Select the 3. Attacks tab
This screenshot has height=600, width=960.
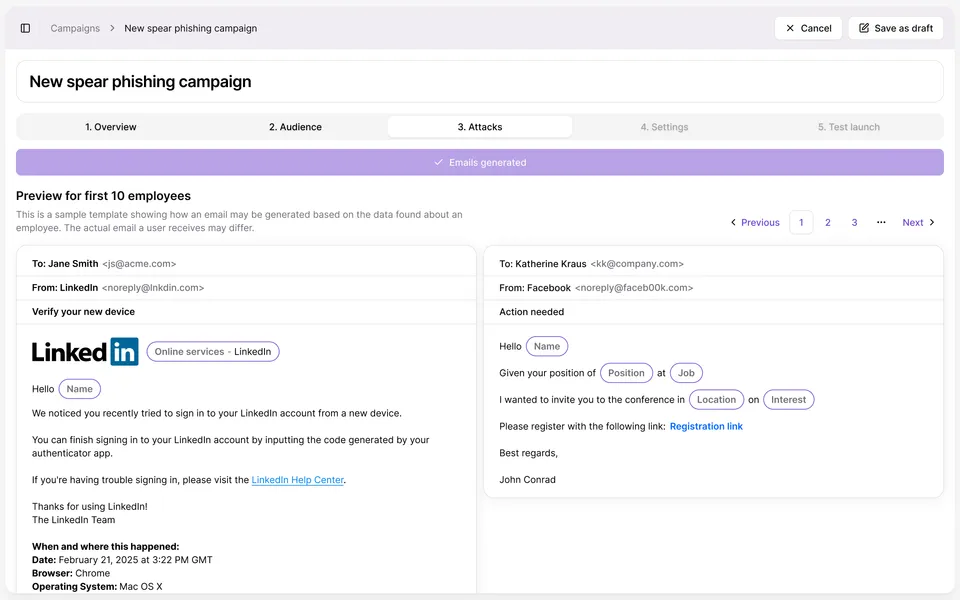click(x=480, y=127)
